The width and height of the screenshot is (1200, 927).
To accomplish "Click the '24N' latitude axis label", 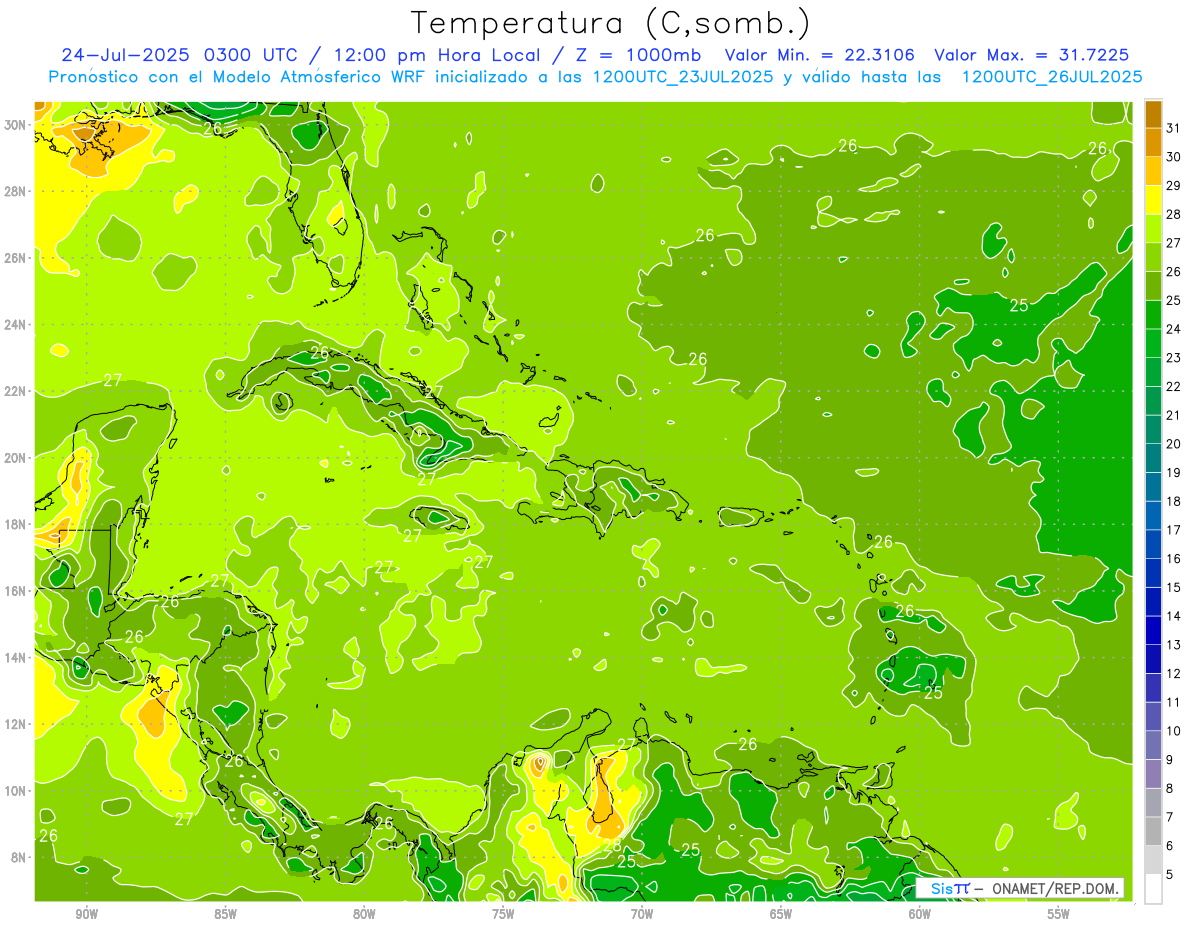I will pos(16,325).
